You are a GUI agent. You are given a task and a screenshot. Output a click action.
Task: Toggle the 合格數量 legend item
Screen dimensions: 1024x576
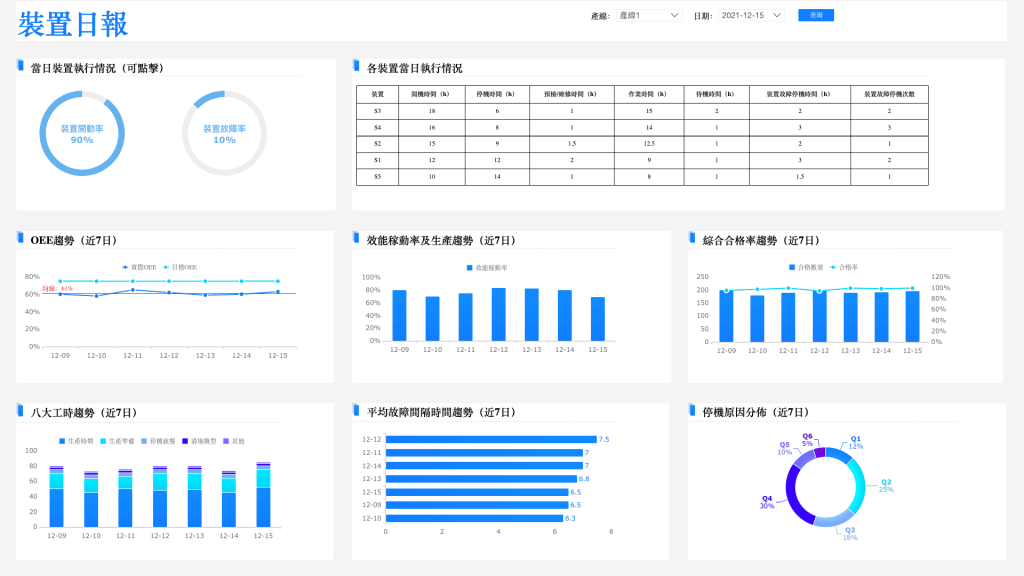tap(806, 267)
